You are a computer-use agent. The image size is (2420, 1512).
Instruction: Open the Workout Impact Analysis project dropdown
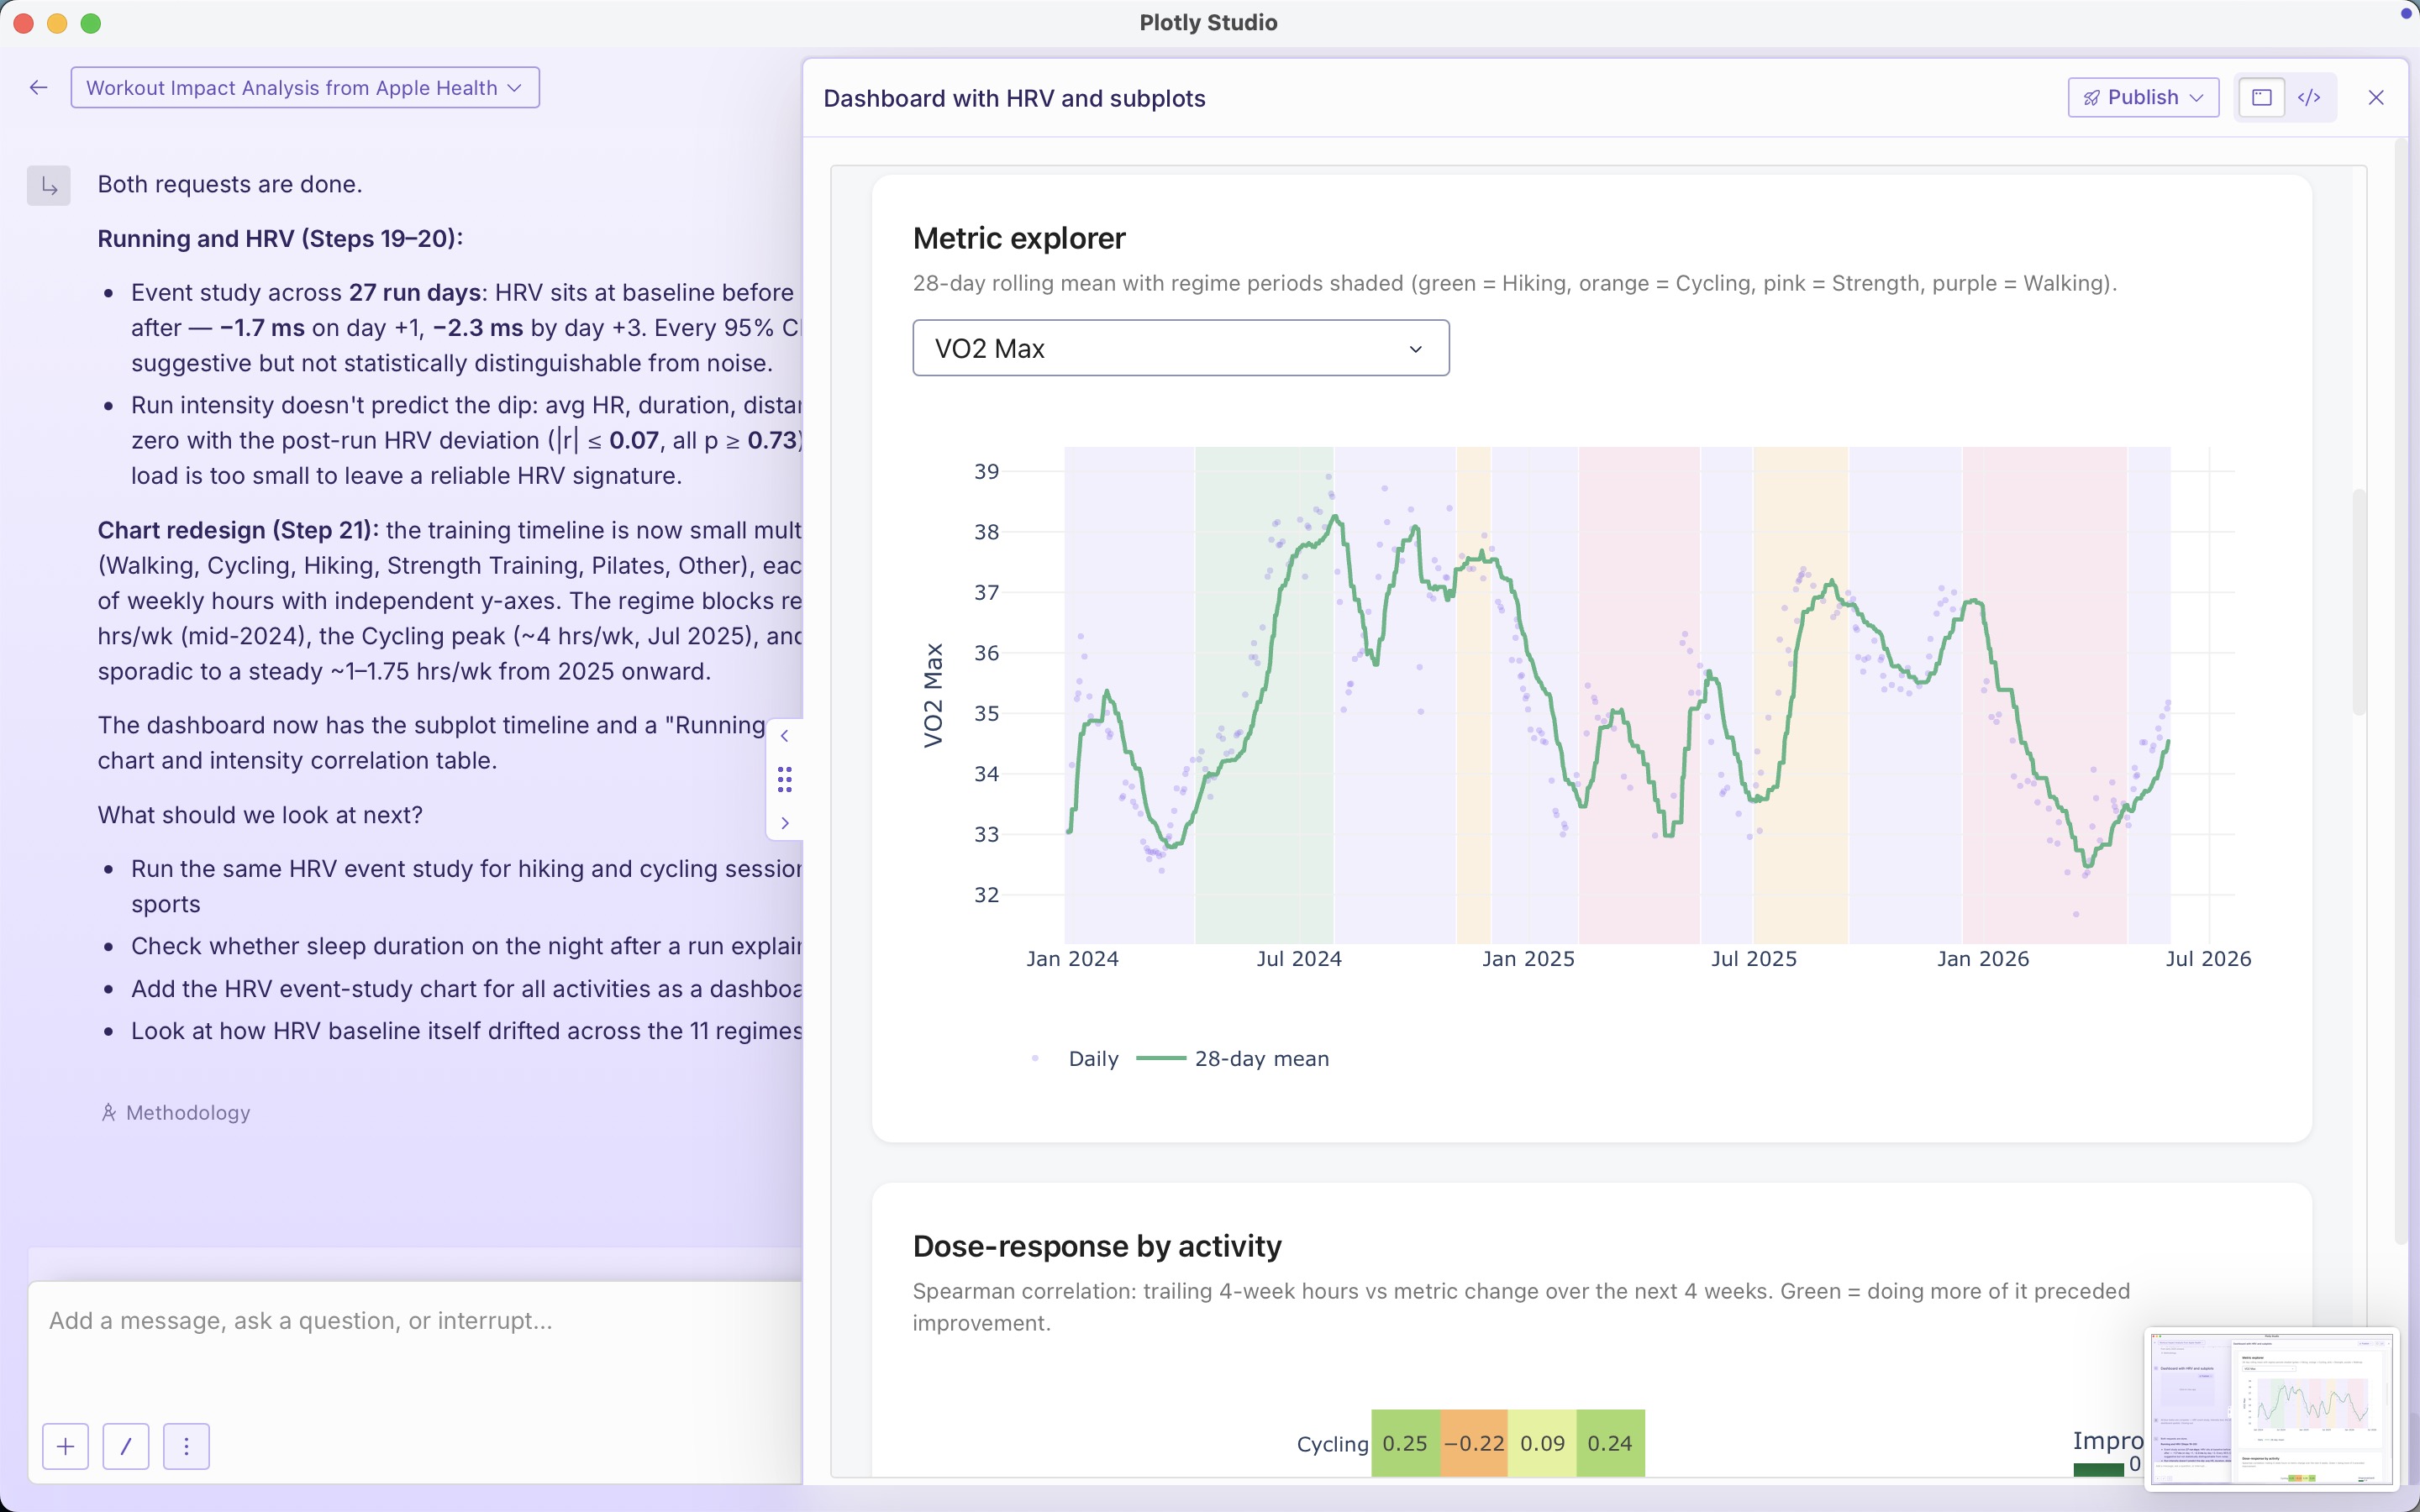pos(305,88)
